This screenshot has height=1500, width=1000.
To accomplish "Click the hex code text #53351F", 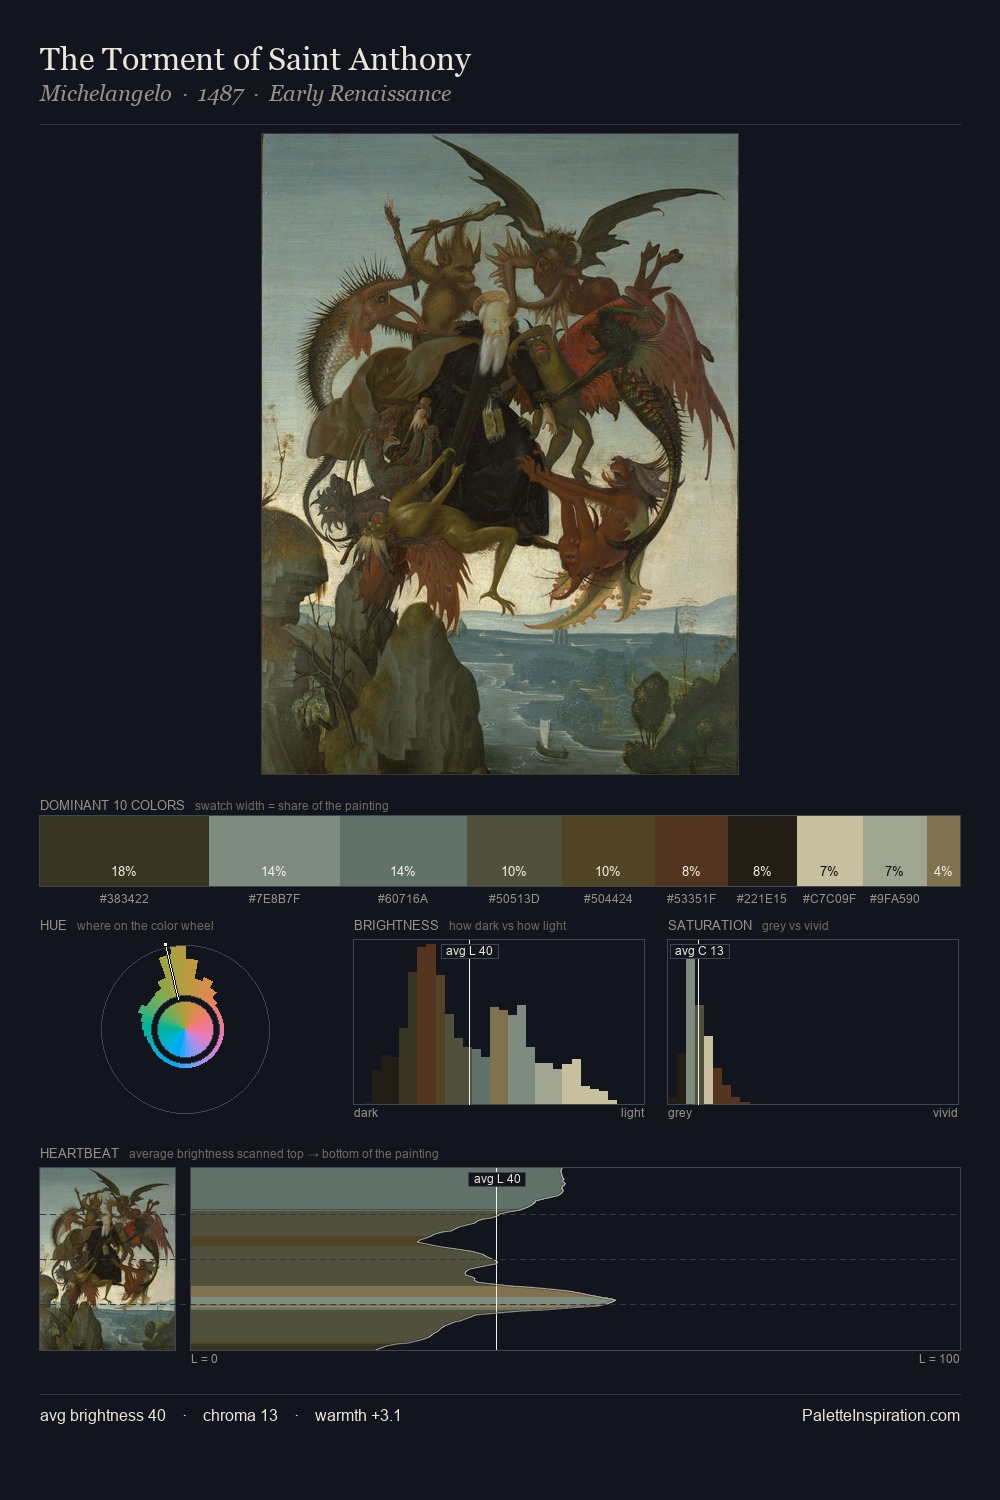I will [691, 899].
